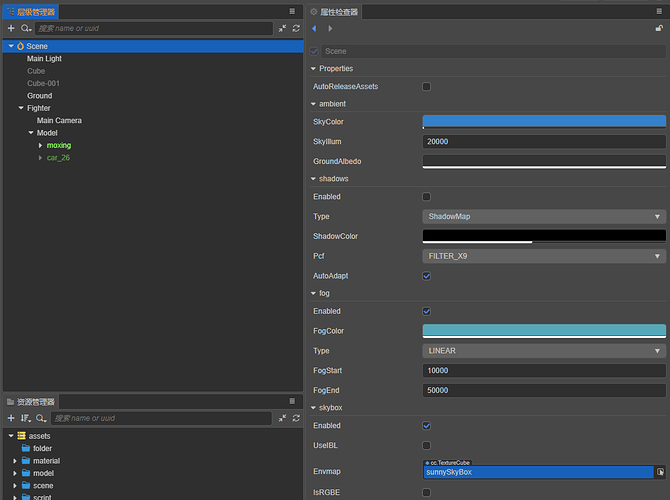Disable skybox with its Enabled checkbox
This screenshot has width=670, height=500.
point(426,426)
